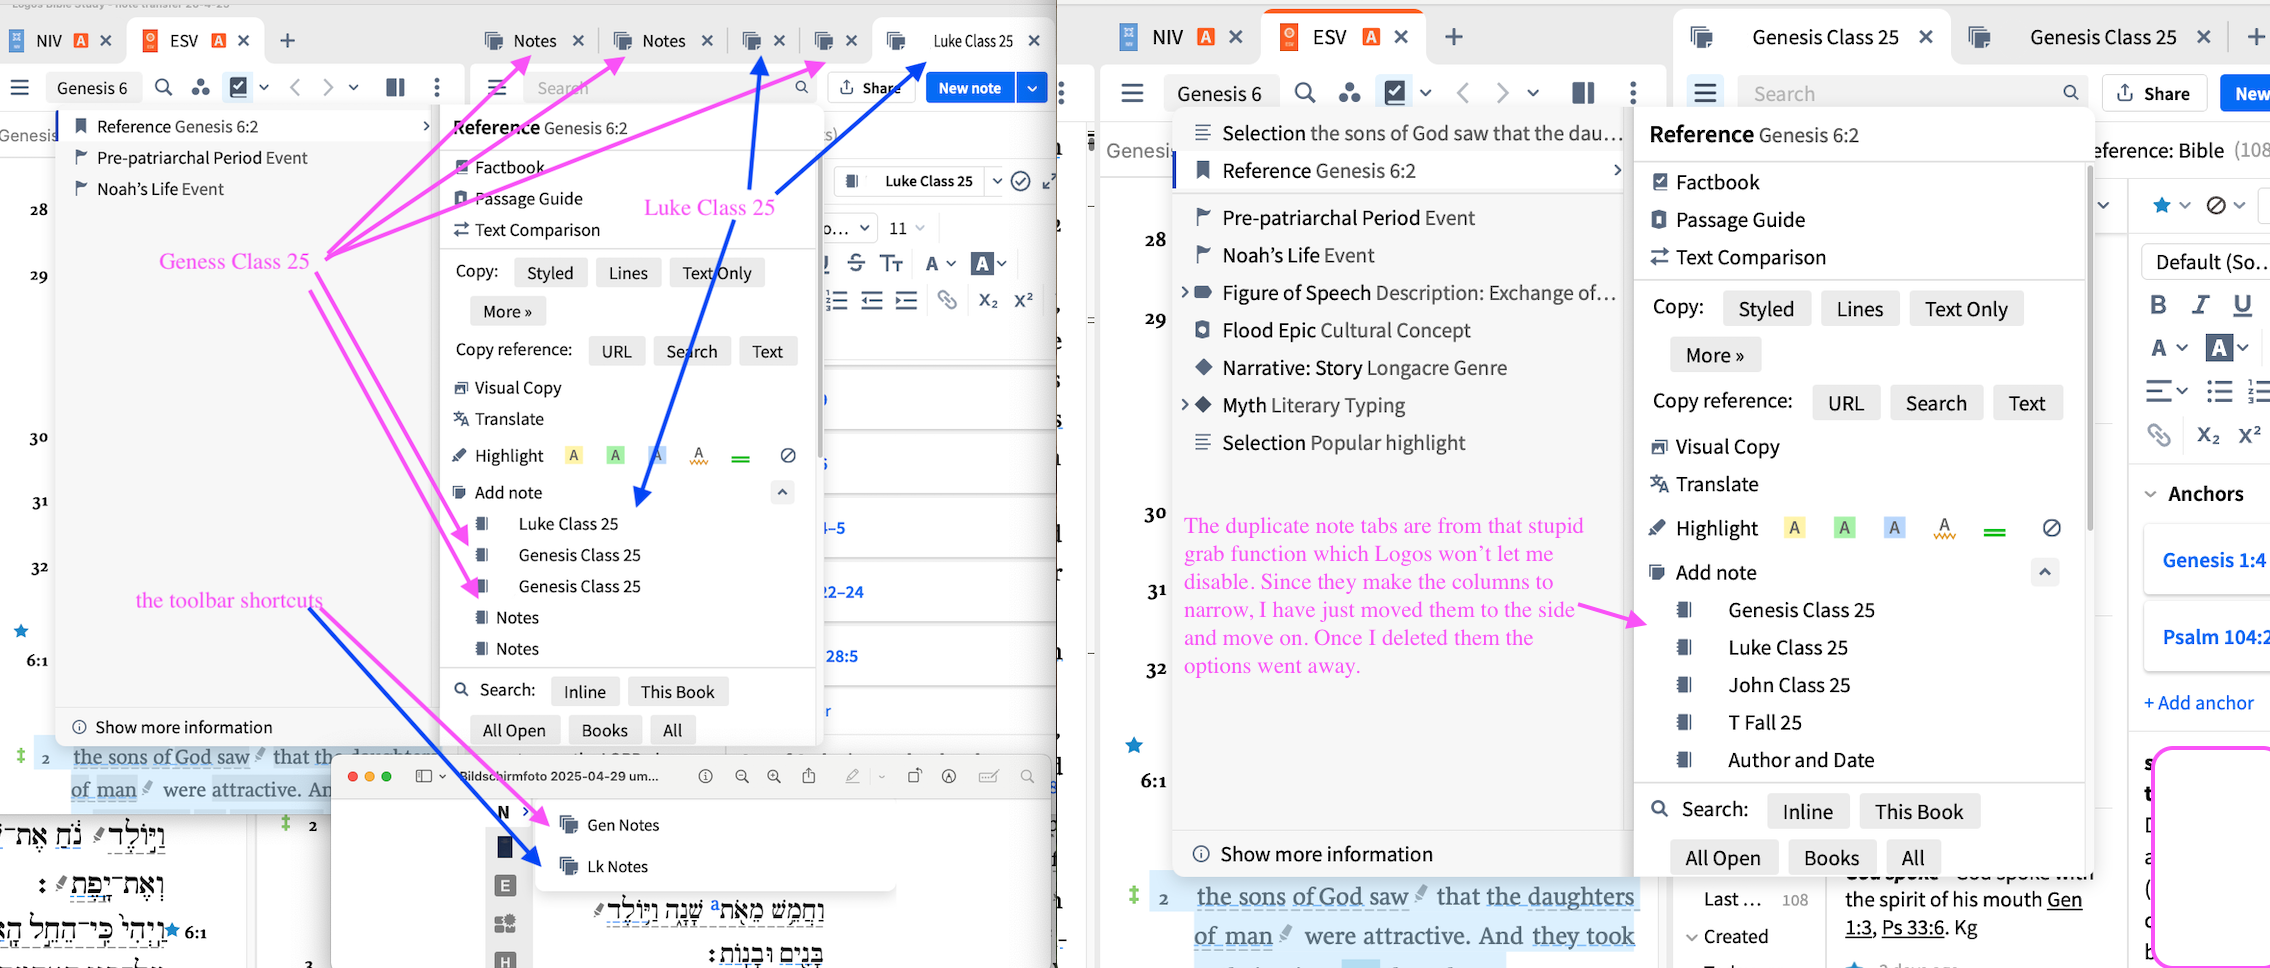Click the Preview window's share icon
Viewport: 2270px width, 968px height.
[x=809, y=776]
